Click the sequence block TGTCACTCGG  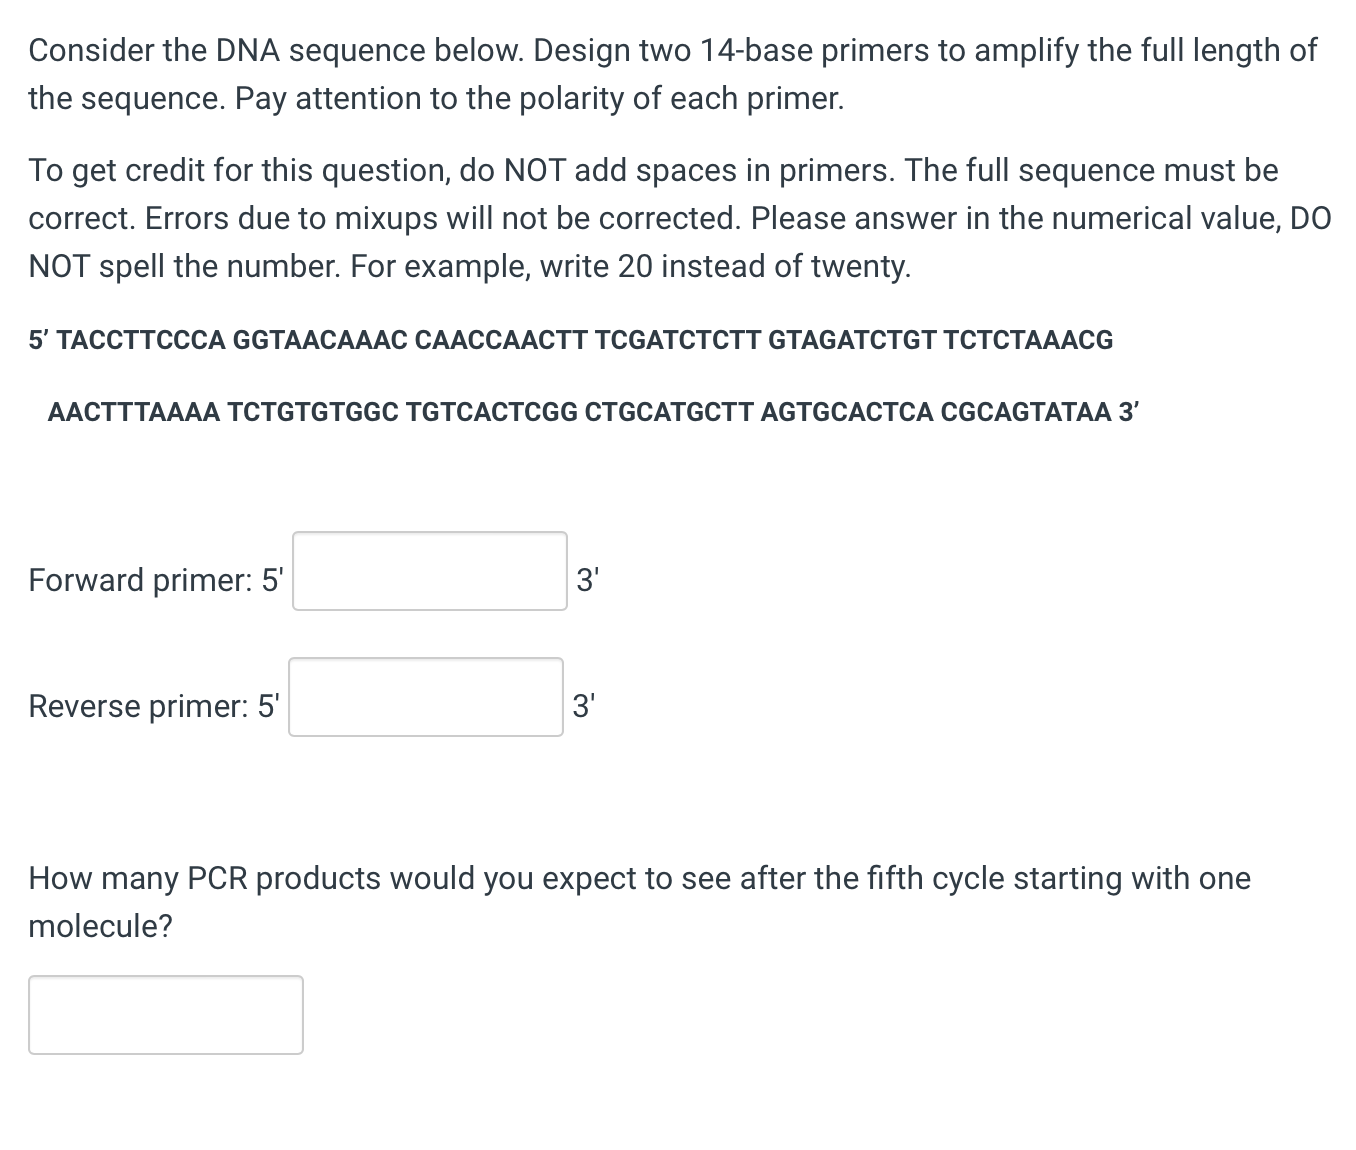point(492,413)
